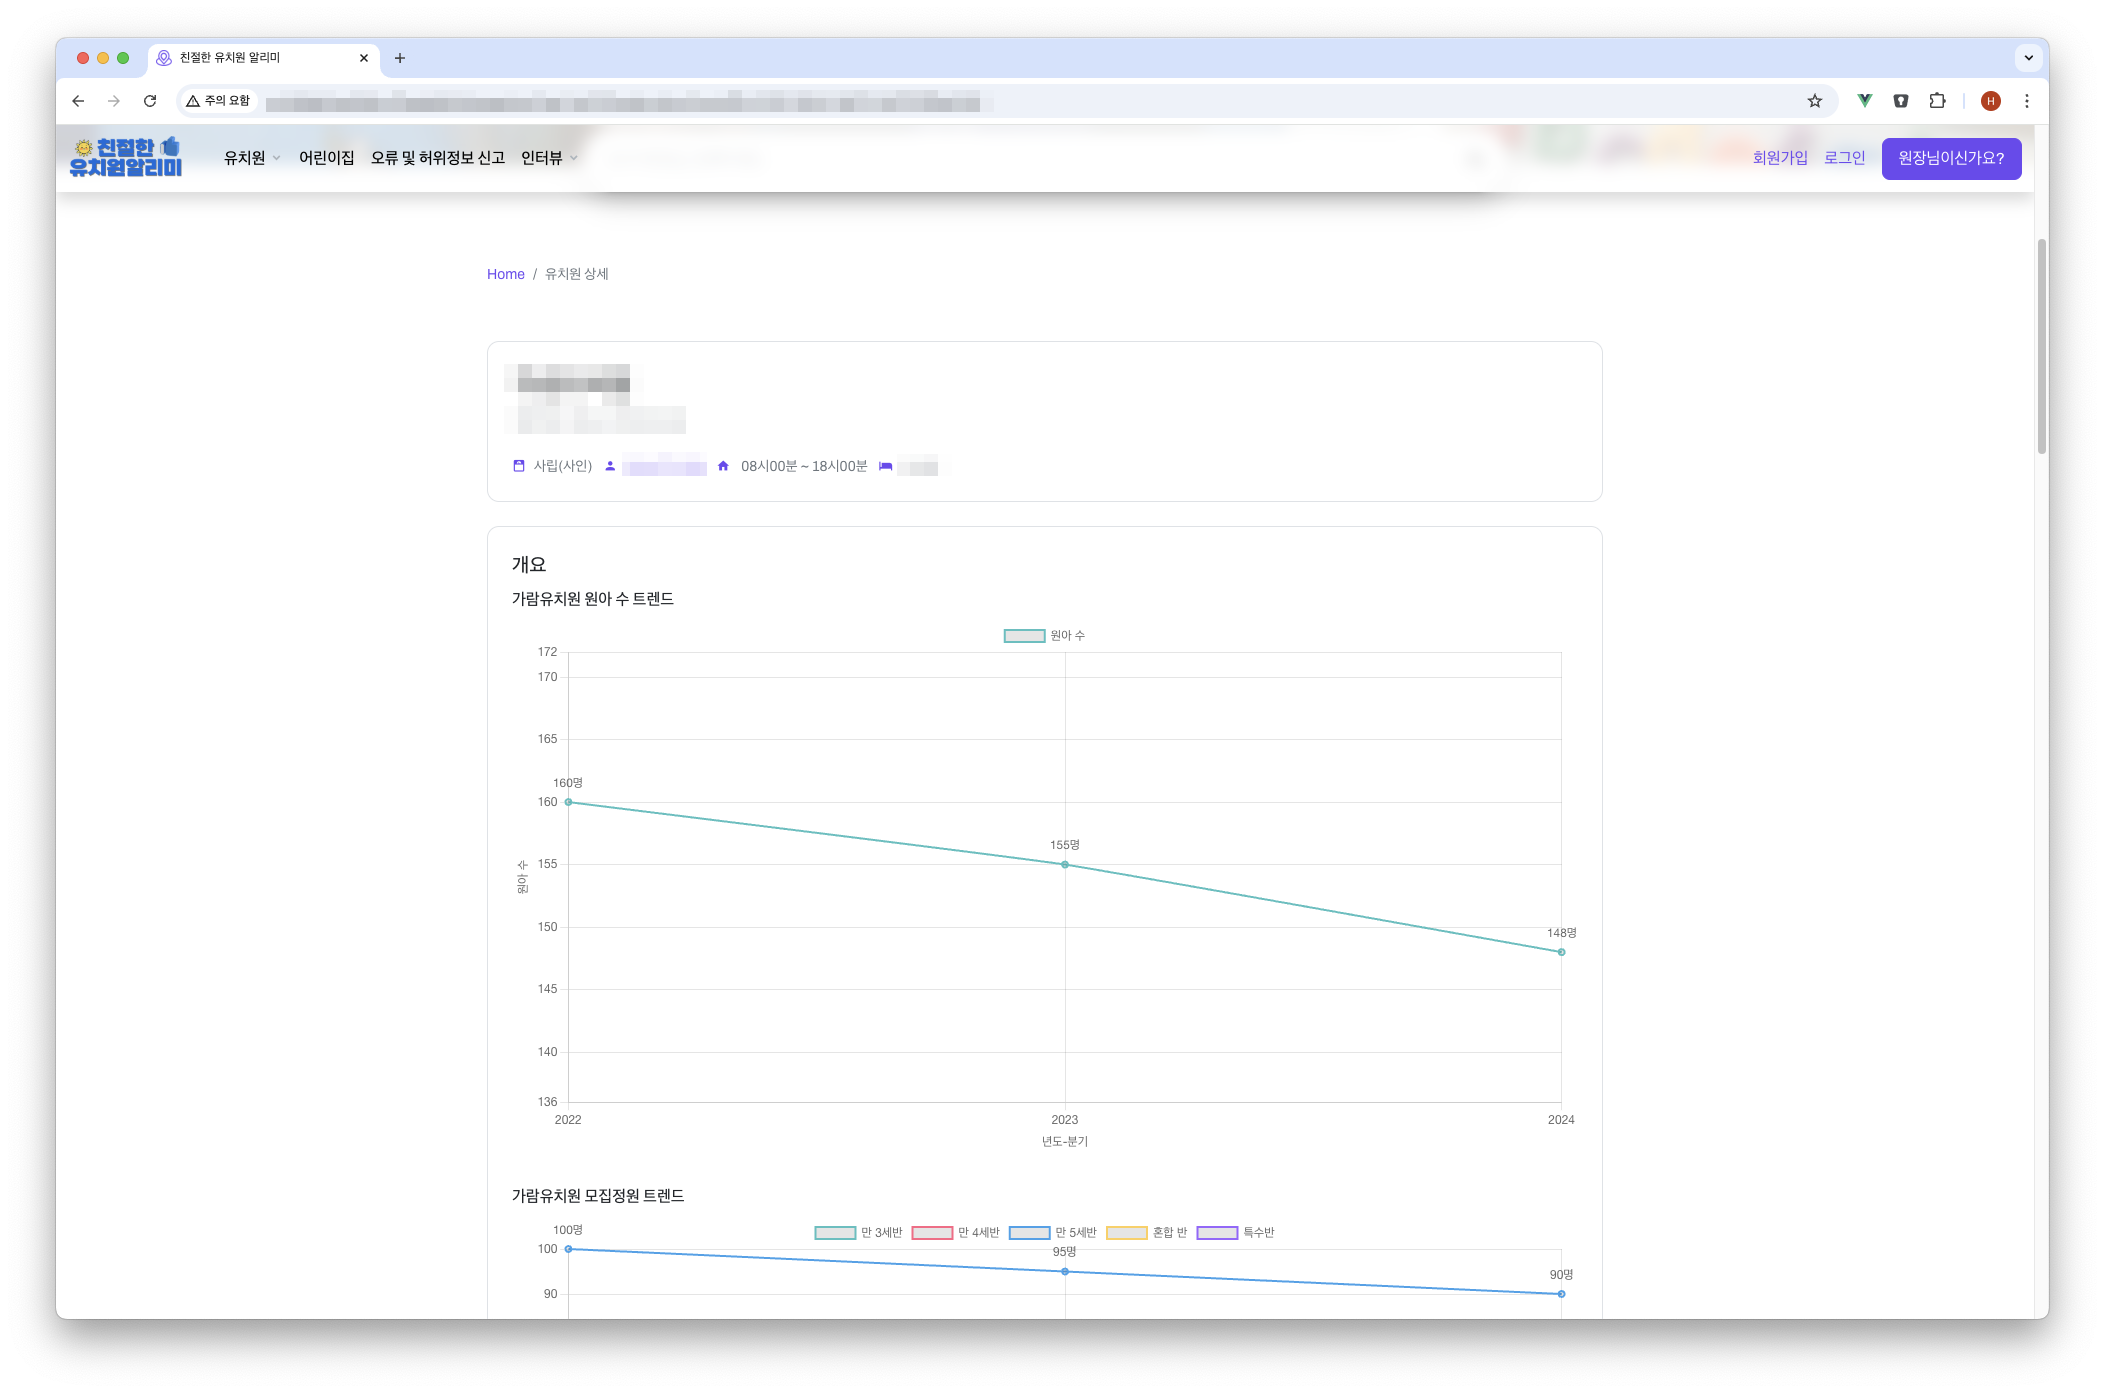Click the 원장님이신가요? button
This screenshot has height=1393, width=2105.
1952,159
